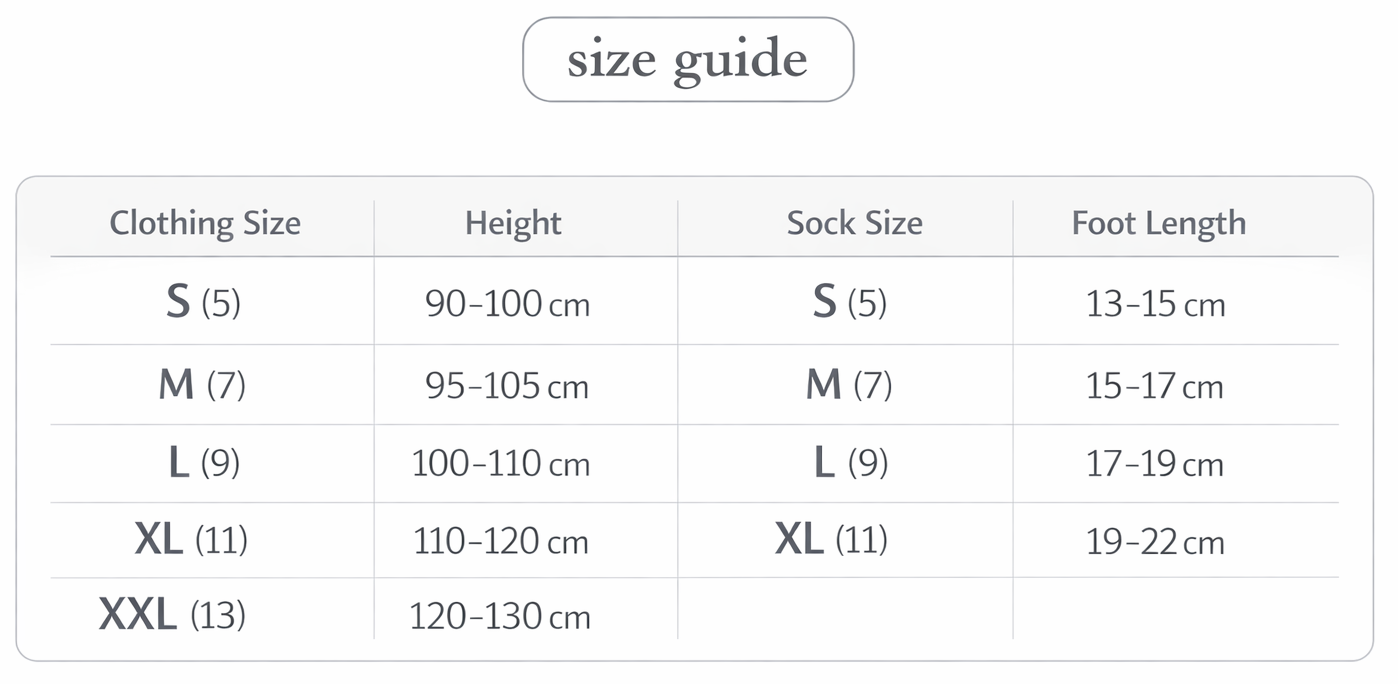The image size is (1398, 684).
Task: Select the 15-17 cm foot length
Action: pos(1155,385)
